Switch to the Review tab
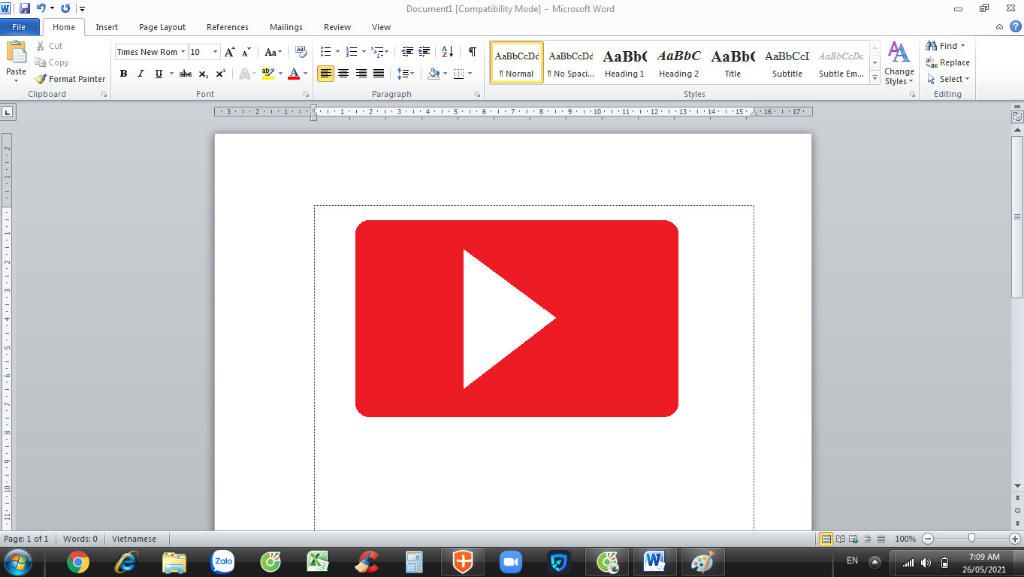The height and width of the screenshot is (577, 1024). (337, 27)
